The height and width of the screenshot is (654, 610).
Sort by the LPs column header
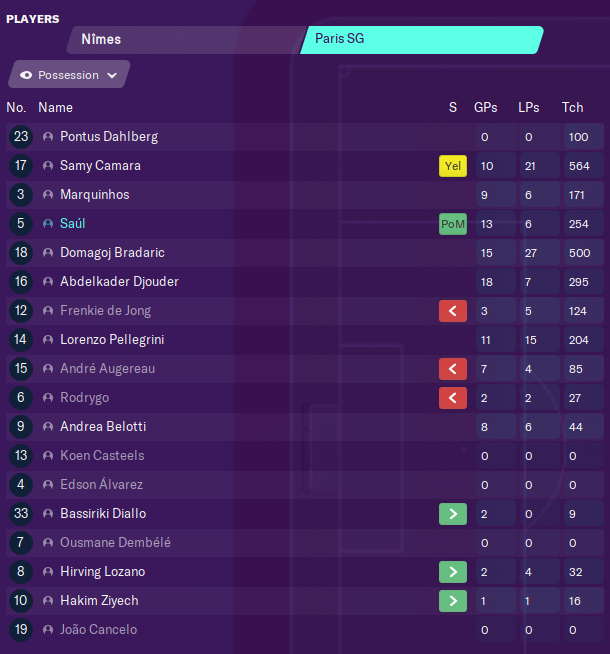tap(529, 108)
